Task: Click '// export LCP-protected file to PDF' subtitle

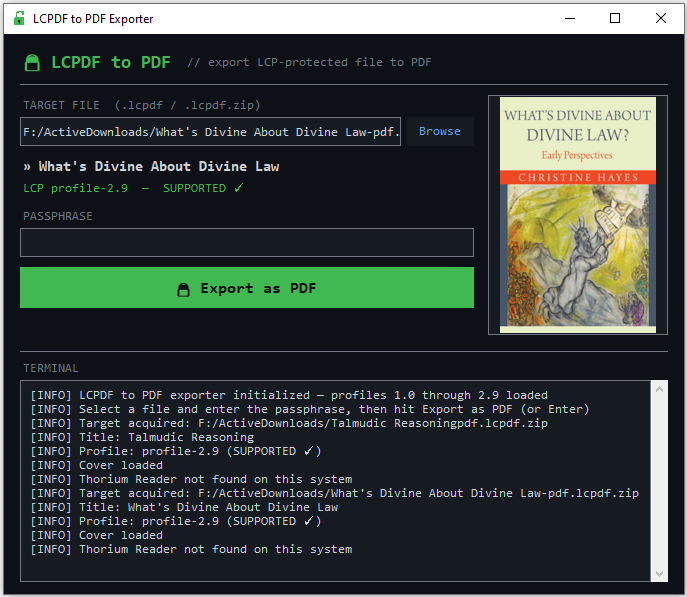Action: (x=309, y=62)
